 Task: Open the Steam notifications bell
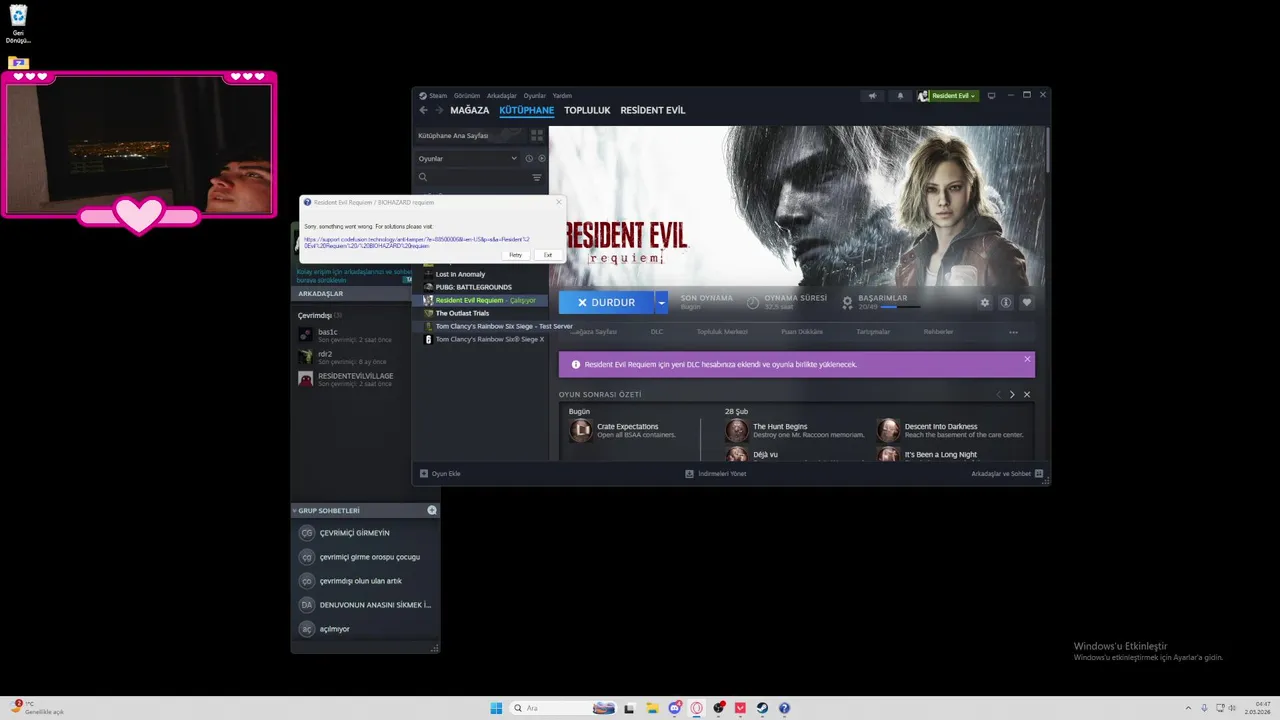click(x=900, y=96)
